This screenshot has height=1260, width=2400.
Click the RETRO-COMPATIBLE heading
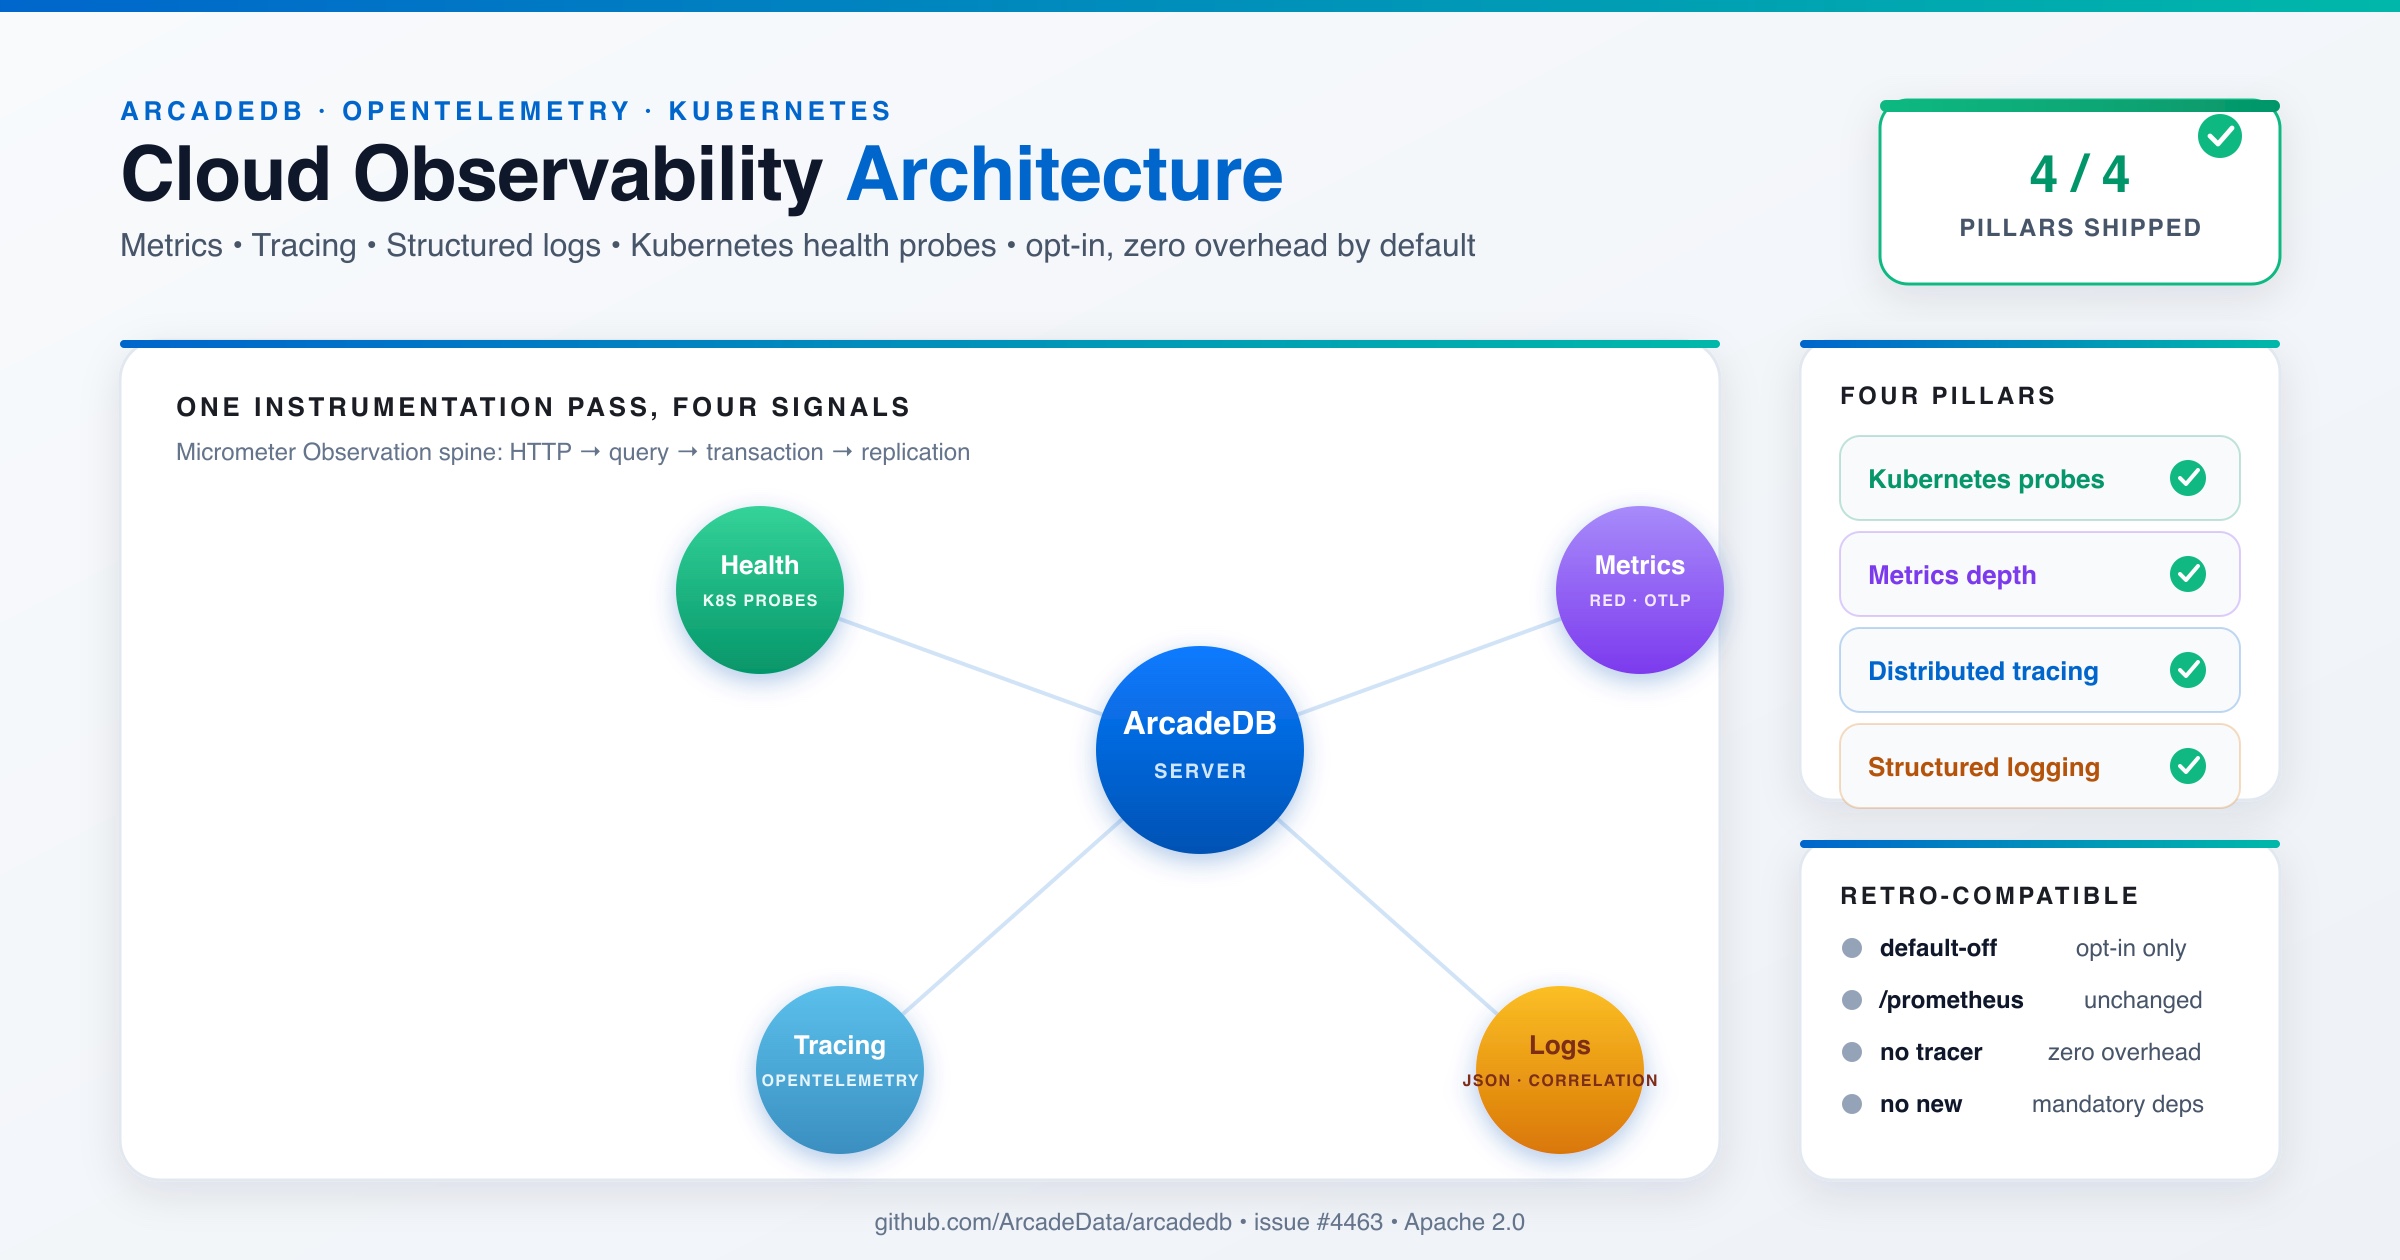click(x=1990, y=896)
